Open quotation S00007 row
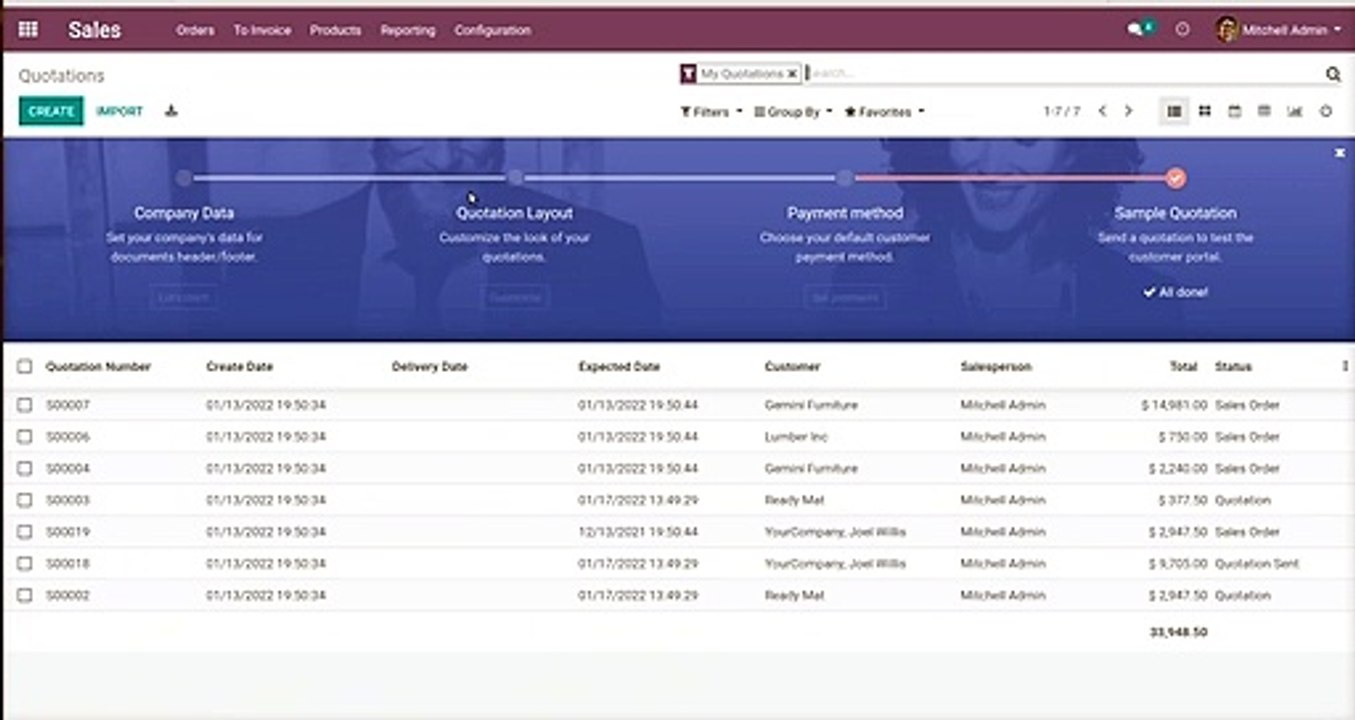This screenshot has height=720, width=1355. (677, 405)
